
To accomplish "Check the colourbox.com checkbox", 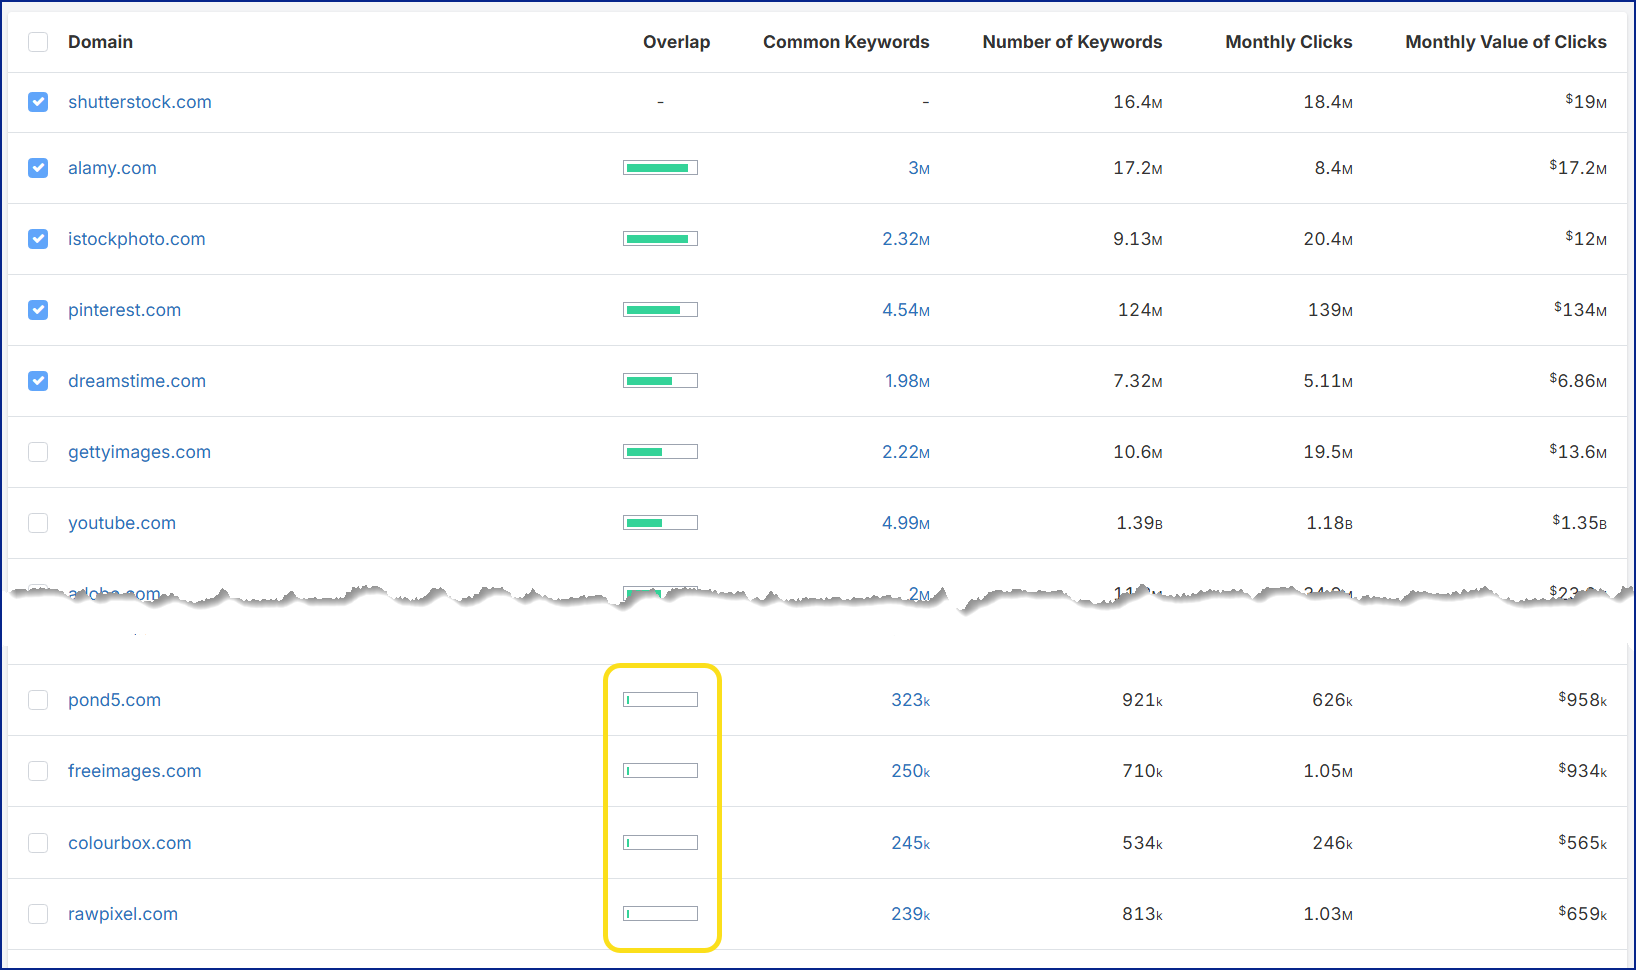I will click(38, 843).
